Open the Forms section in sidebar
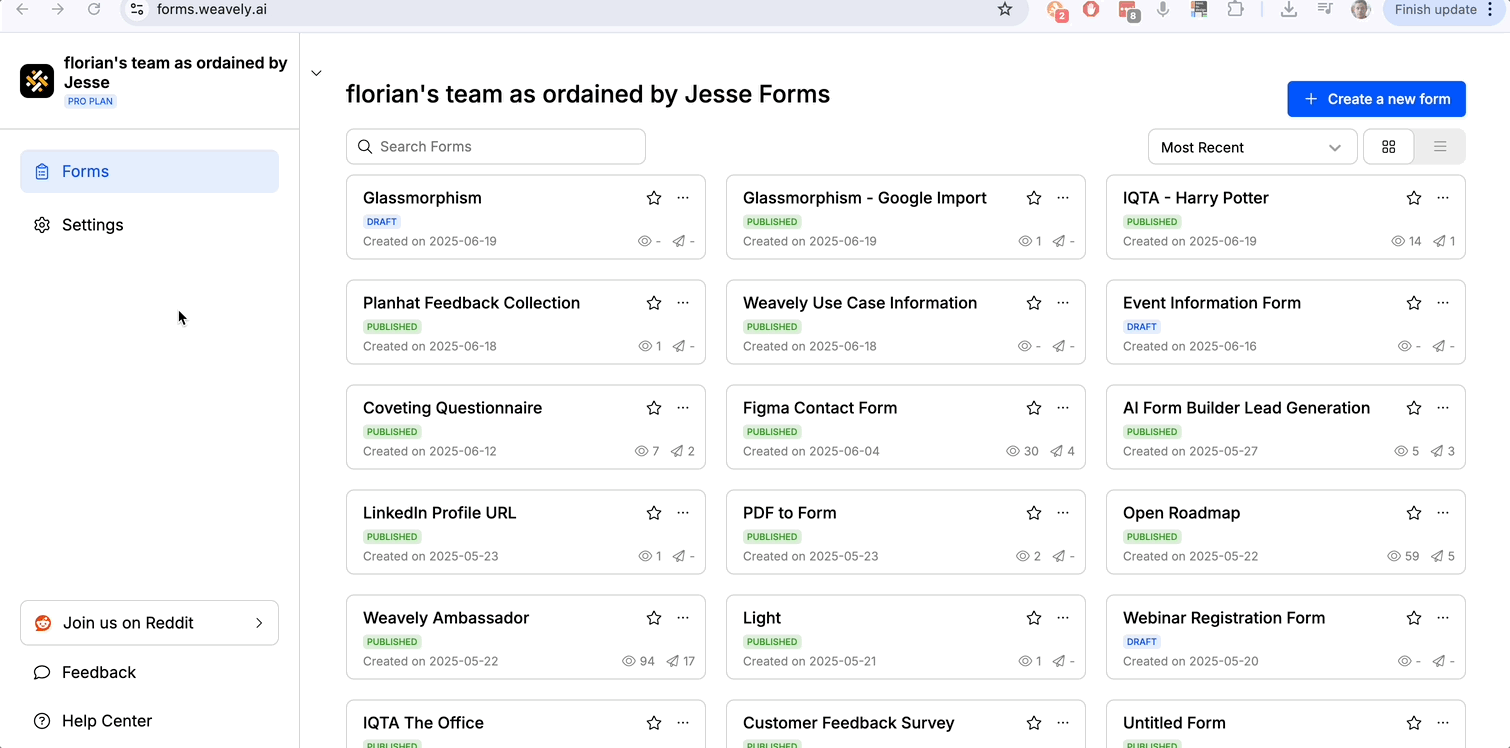 coord(149,171)
